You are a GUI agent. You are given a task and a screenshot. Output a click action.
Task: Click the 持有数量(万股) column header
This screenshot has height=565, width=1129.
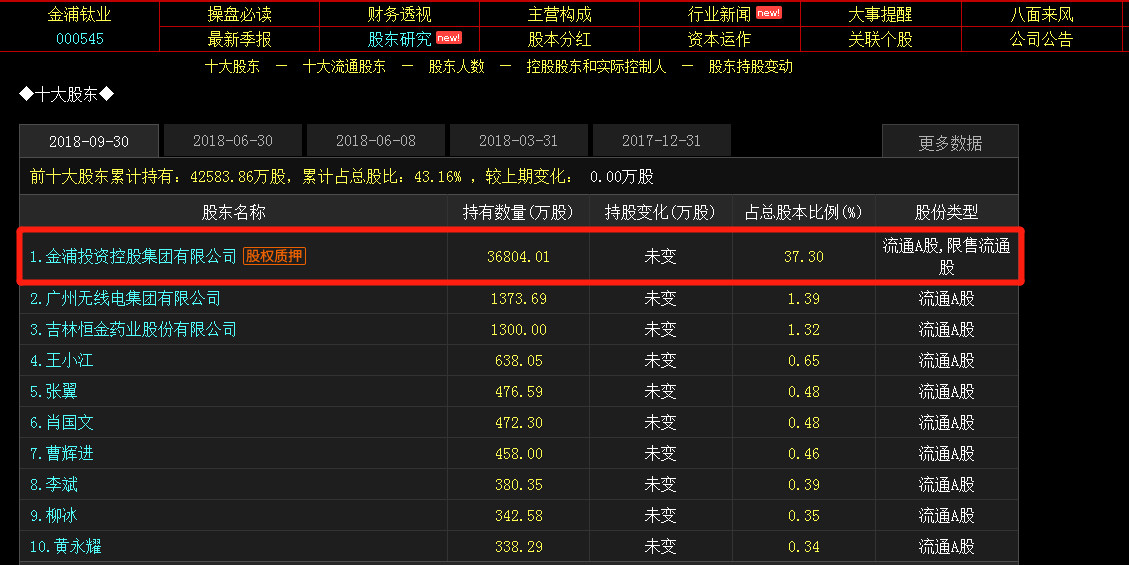point(518,212)
